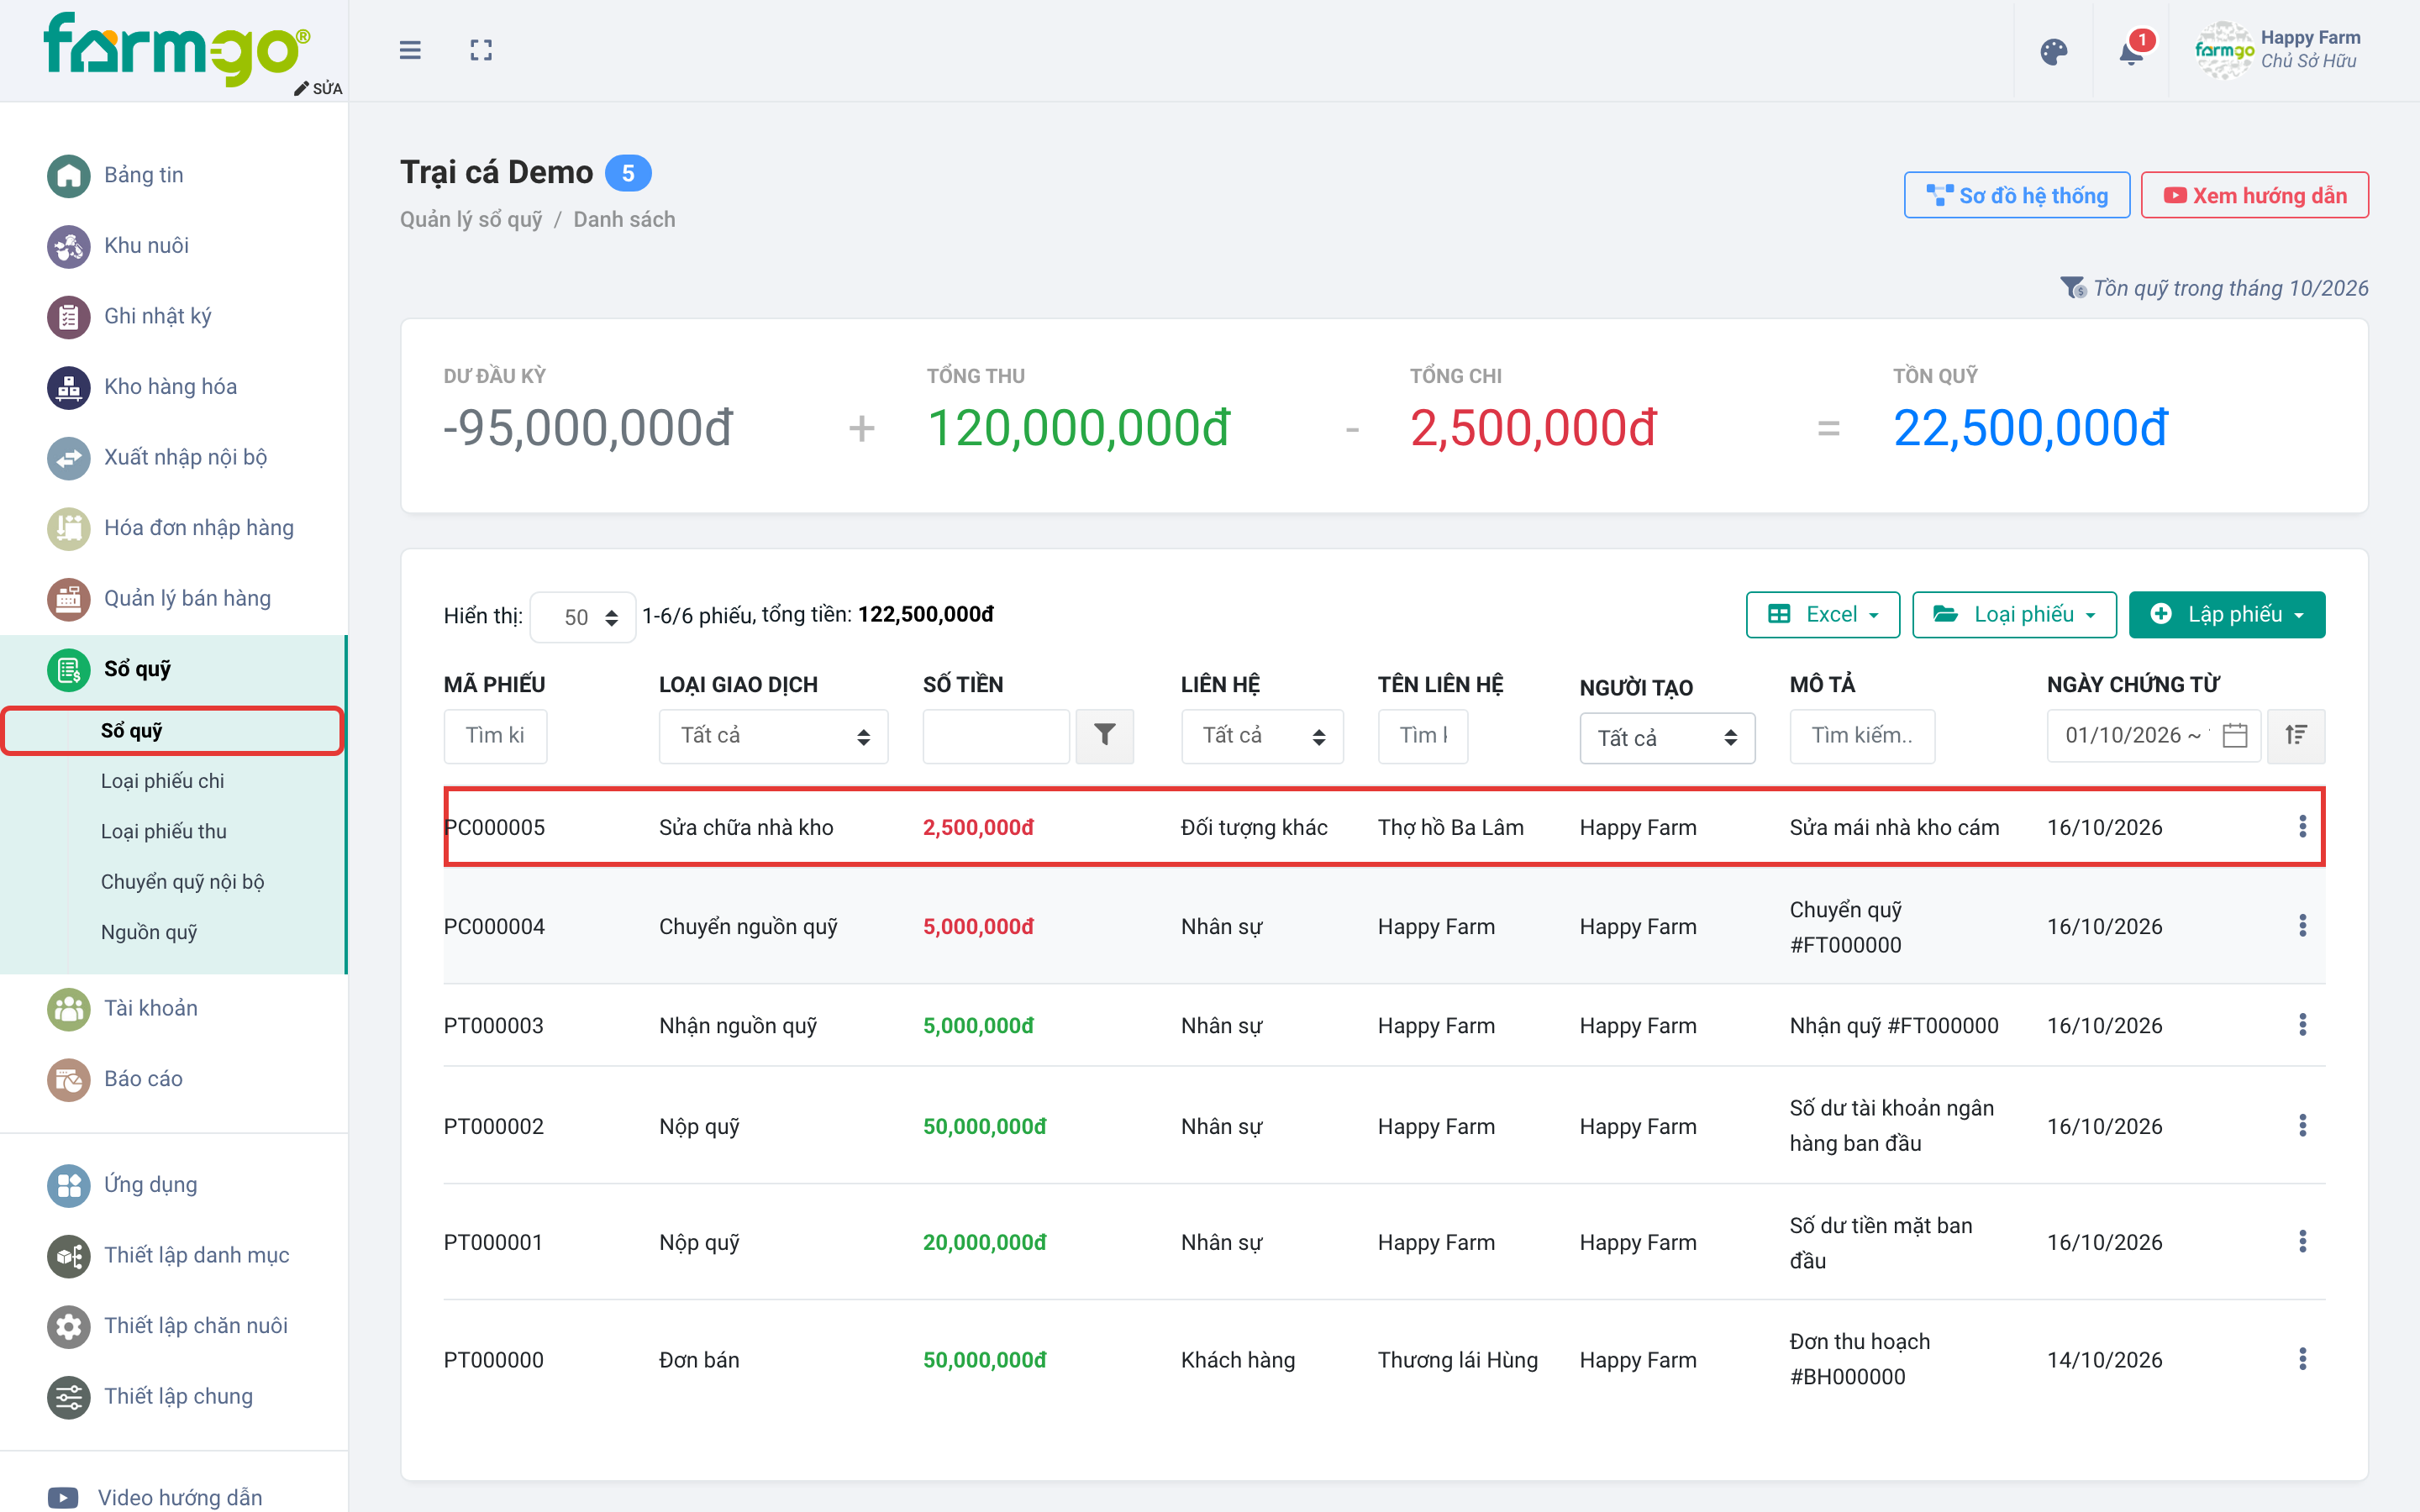
Task: Select Loại phiếu chi submenu item
Action: 162,781
